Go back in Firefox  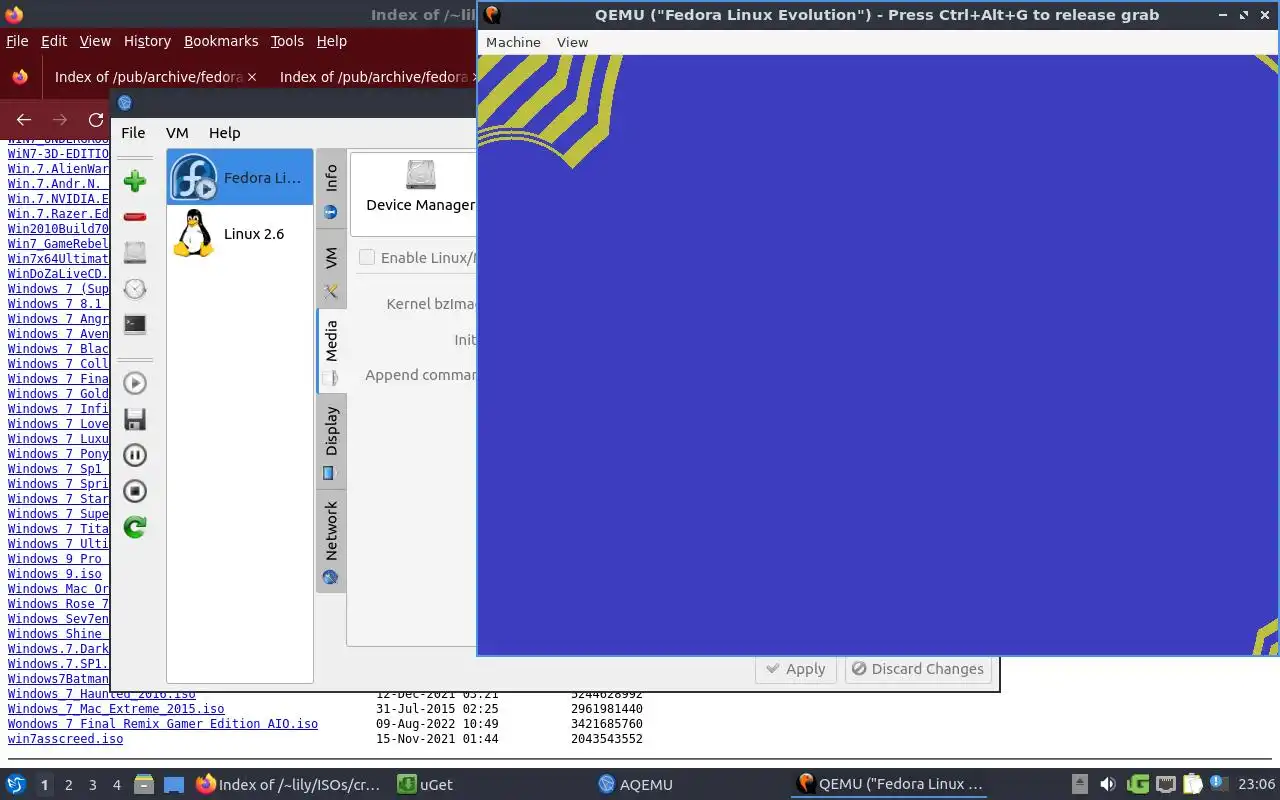click(24, 119)
